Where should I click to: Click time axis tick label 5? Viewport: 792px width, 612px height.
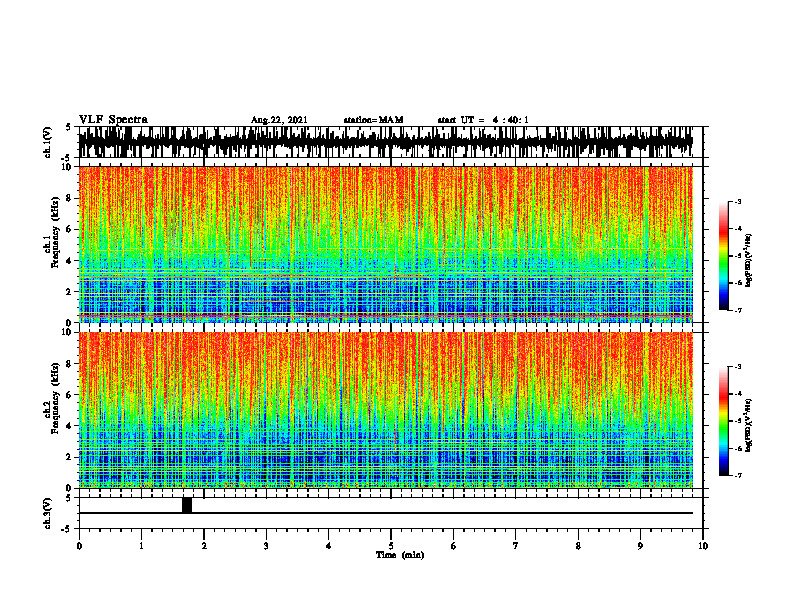pos(391,546)
